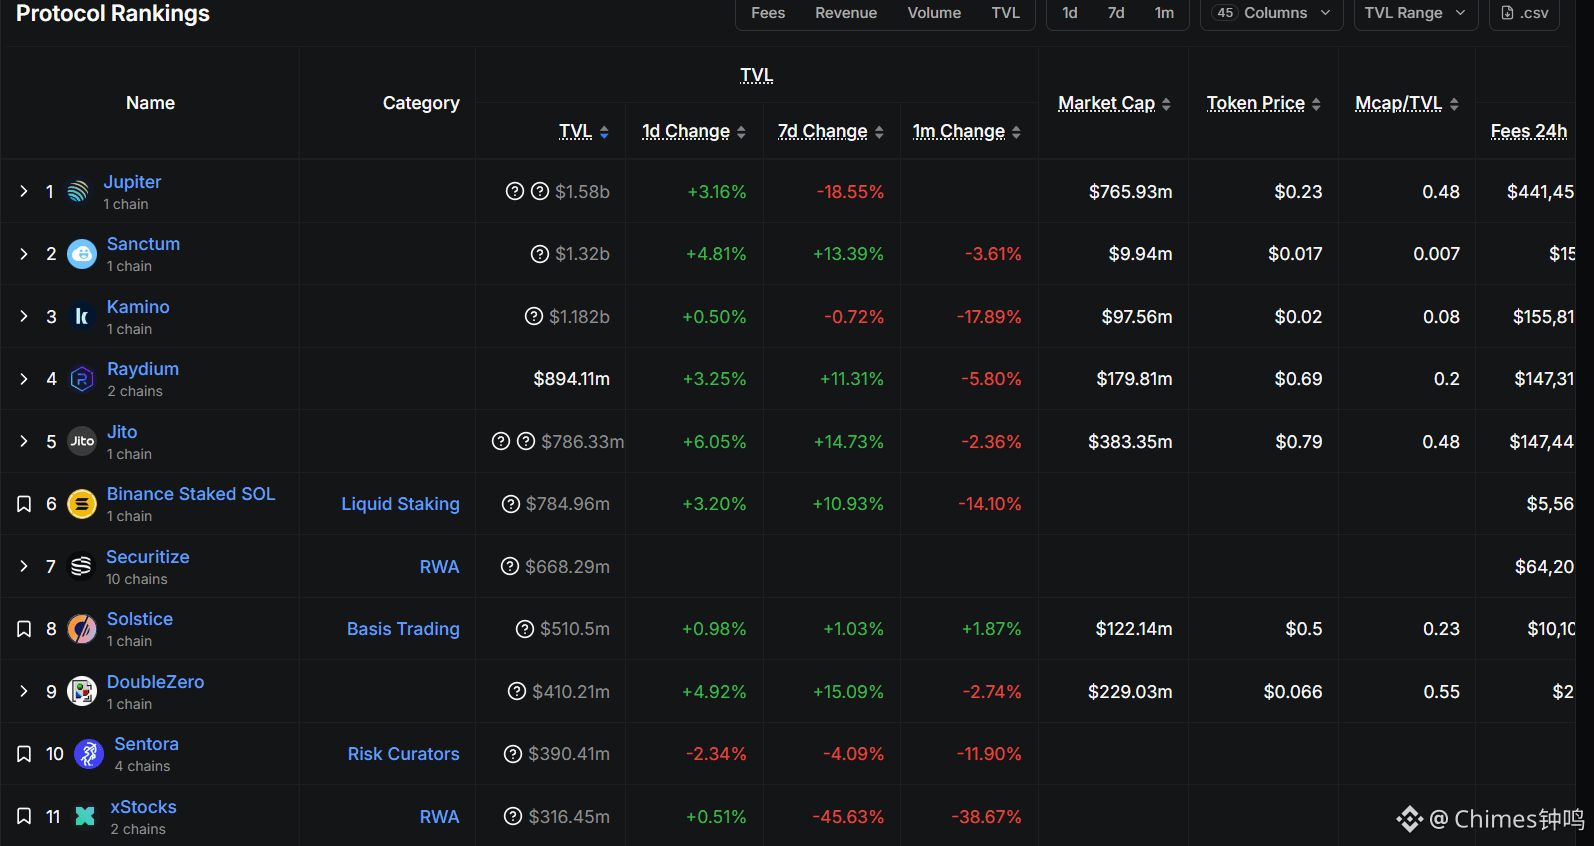Image resolution: width=1594 pixels, height=846 pixels.
Task: Open the RWA category link for Securitize
Action: [x=439, y=567]
